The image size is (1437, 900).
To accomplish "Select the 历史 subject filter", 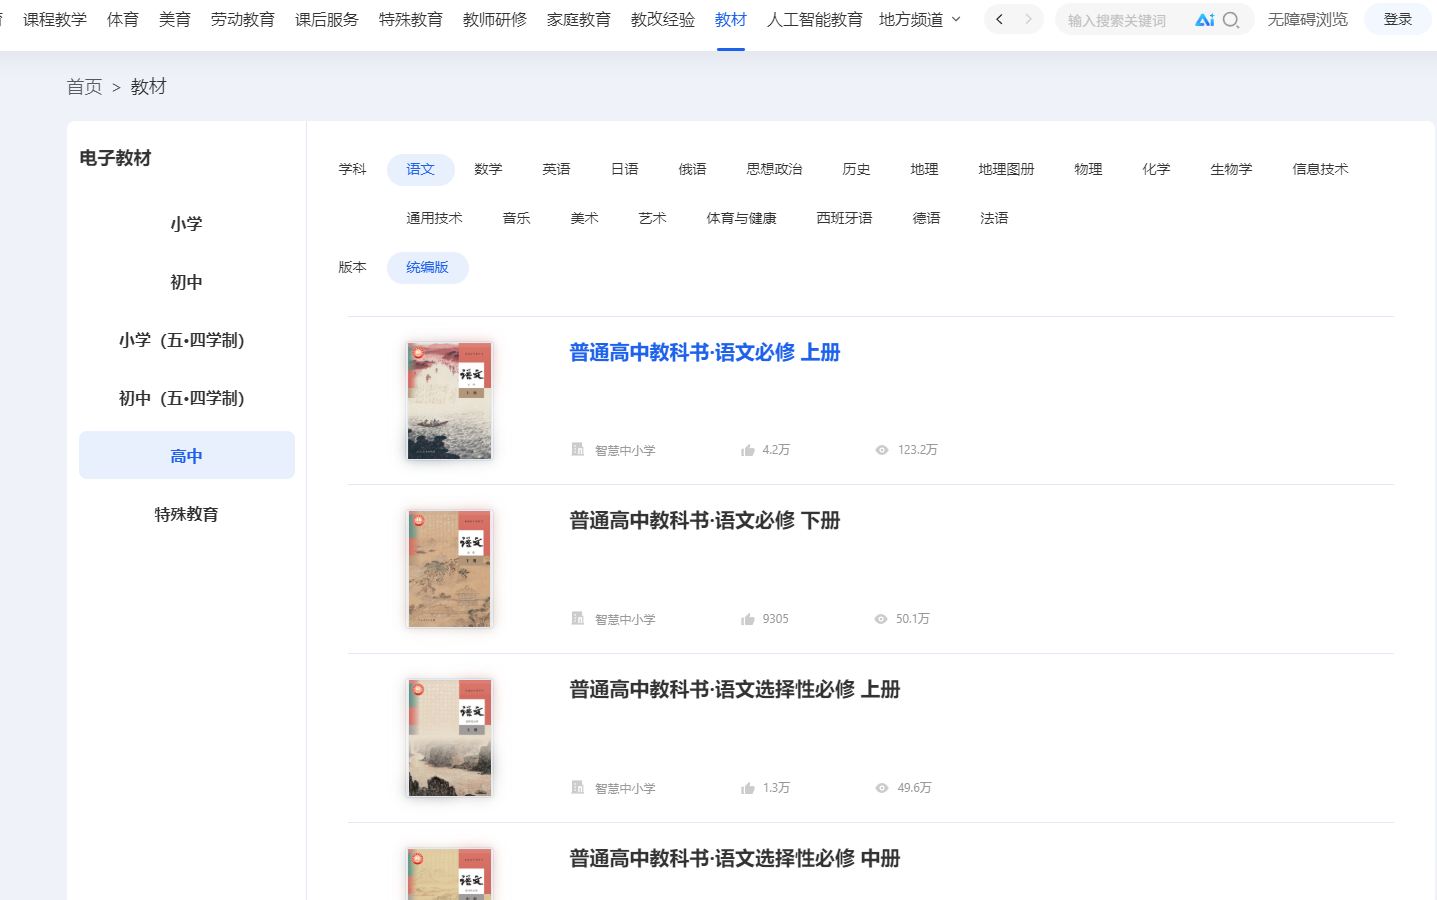I will [x=857, y=170].
